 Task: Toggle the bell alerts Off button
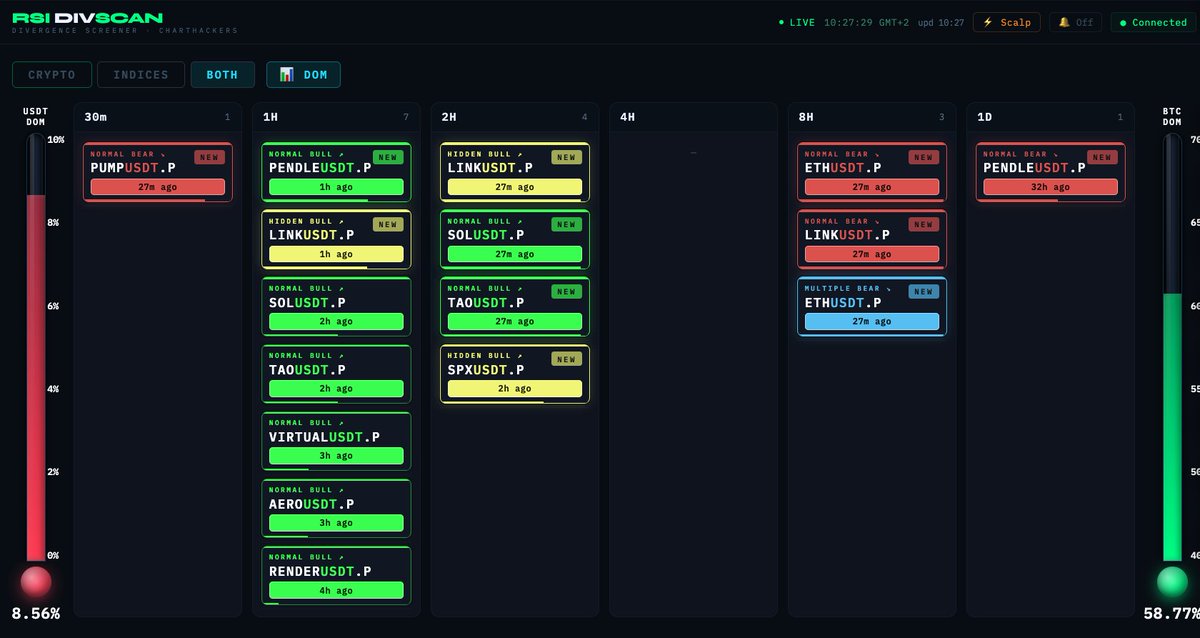click(1076, 22)
